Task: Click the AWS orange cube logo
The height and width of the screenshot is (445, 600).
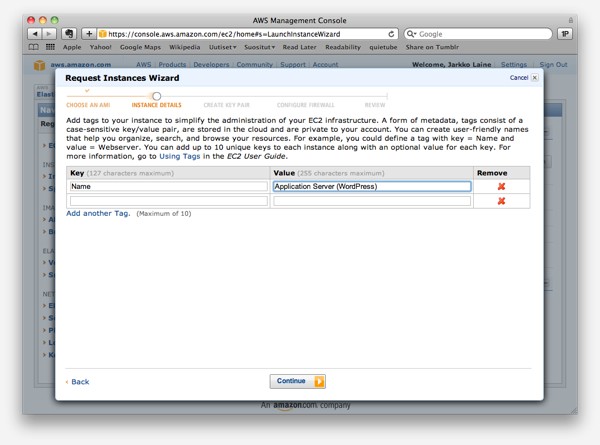Action: [39, 65]
